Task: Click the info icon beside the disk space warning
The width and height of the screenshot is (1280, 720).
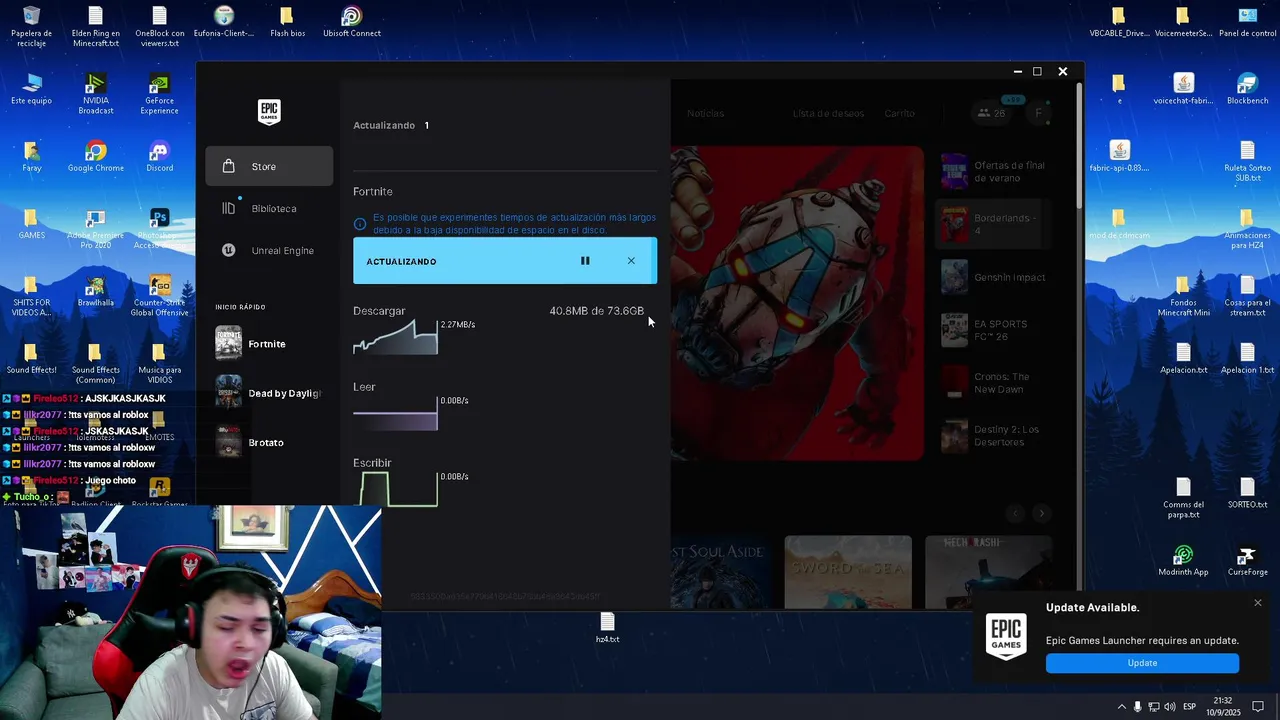Action: coord(360,224)
